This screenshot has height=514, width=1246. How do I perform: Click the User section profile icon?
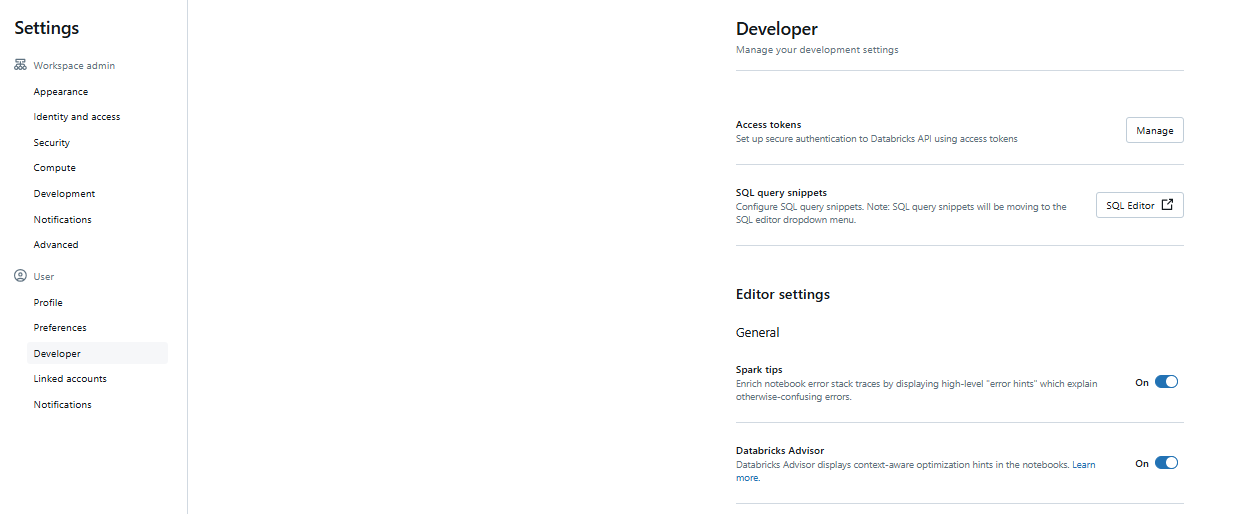point(20,276)
